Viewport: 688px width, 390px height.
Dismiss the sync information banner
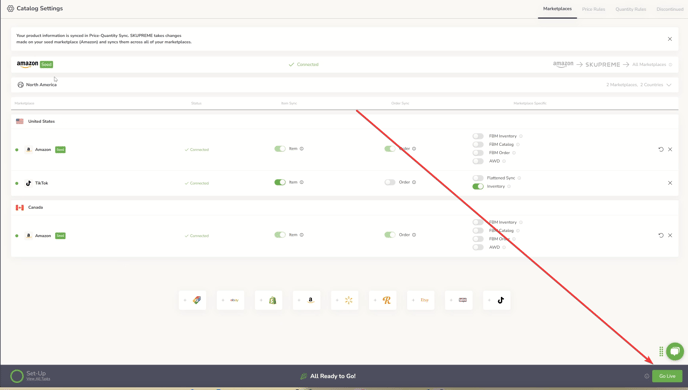[670, 39]
